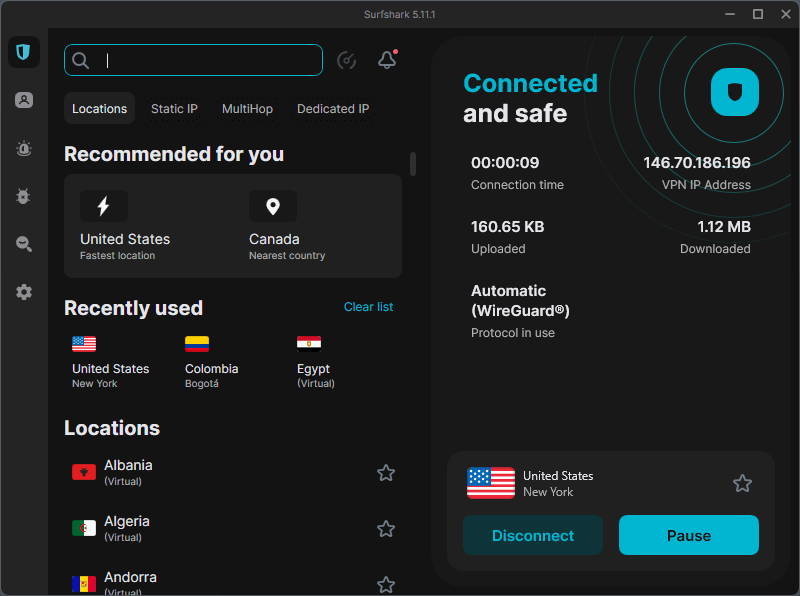Click the locations list scrollbar
The height and width of the screenshot is (596, 800).
point(413,164)
